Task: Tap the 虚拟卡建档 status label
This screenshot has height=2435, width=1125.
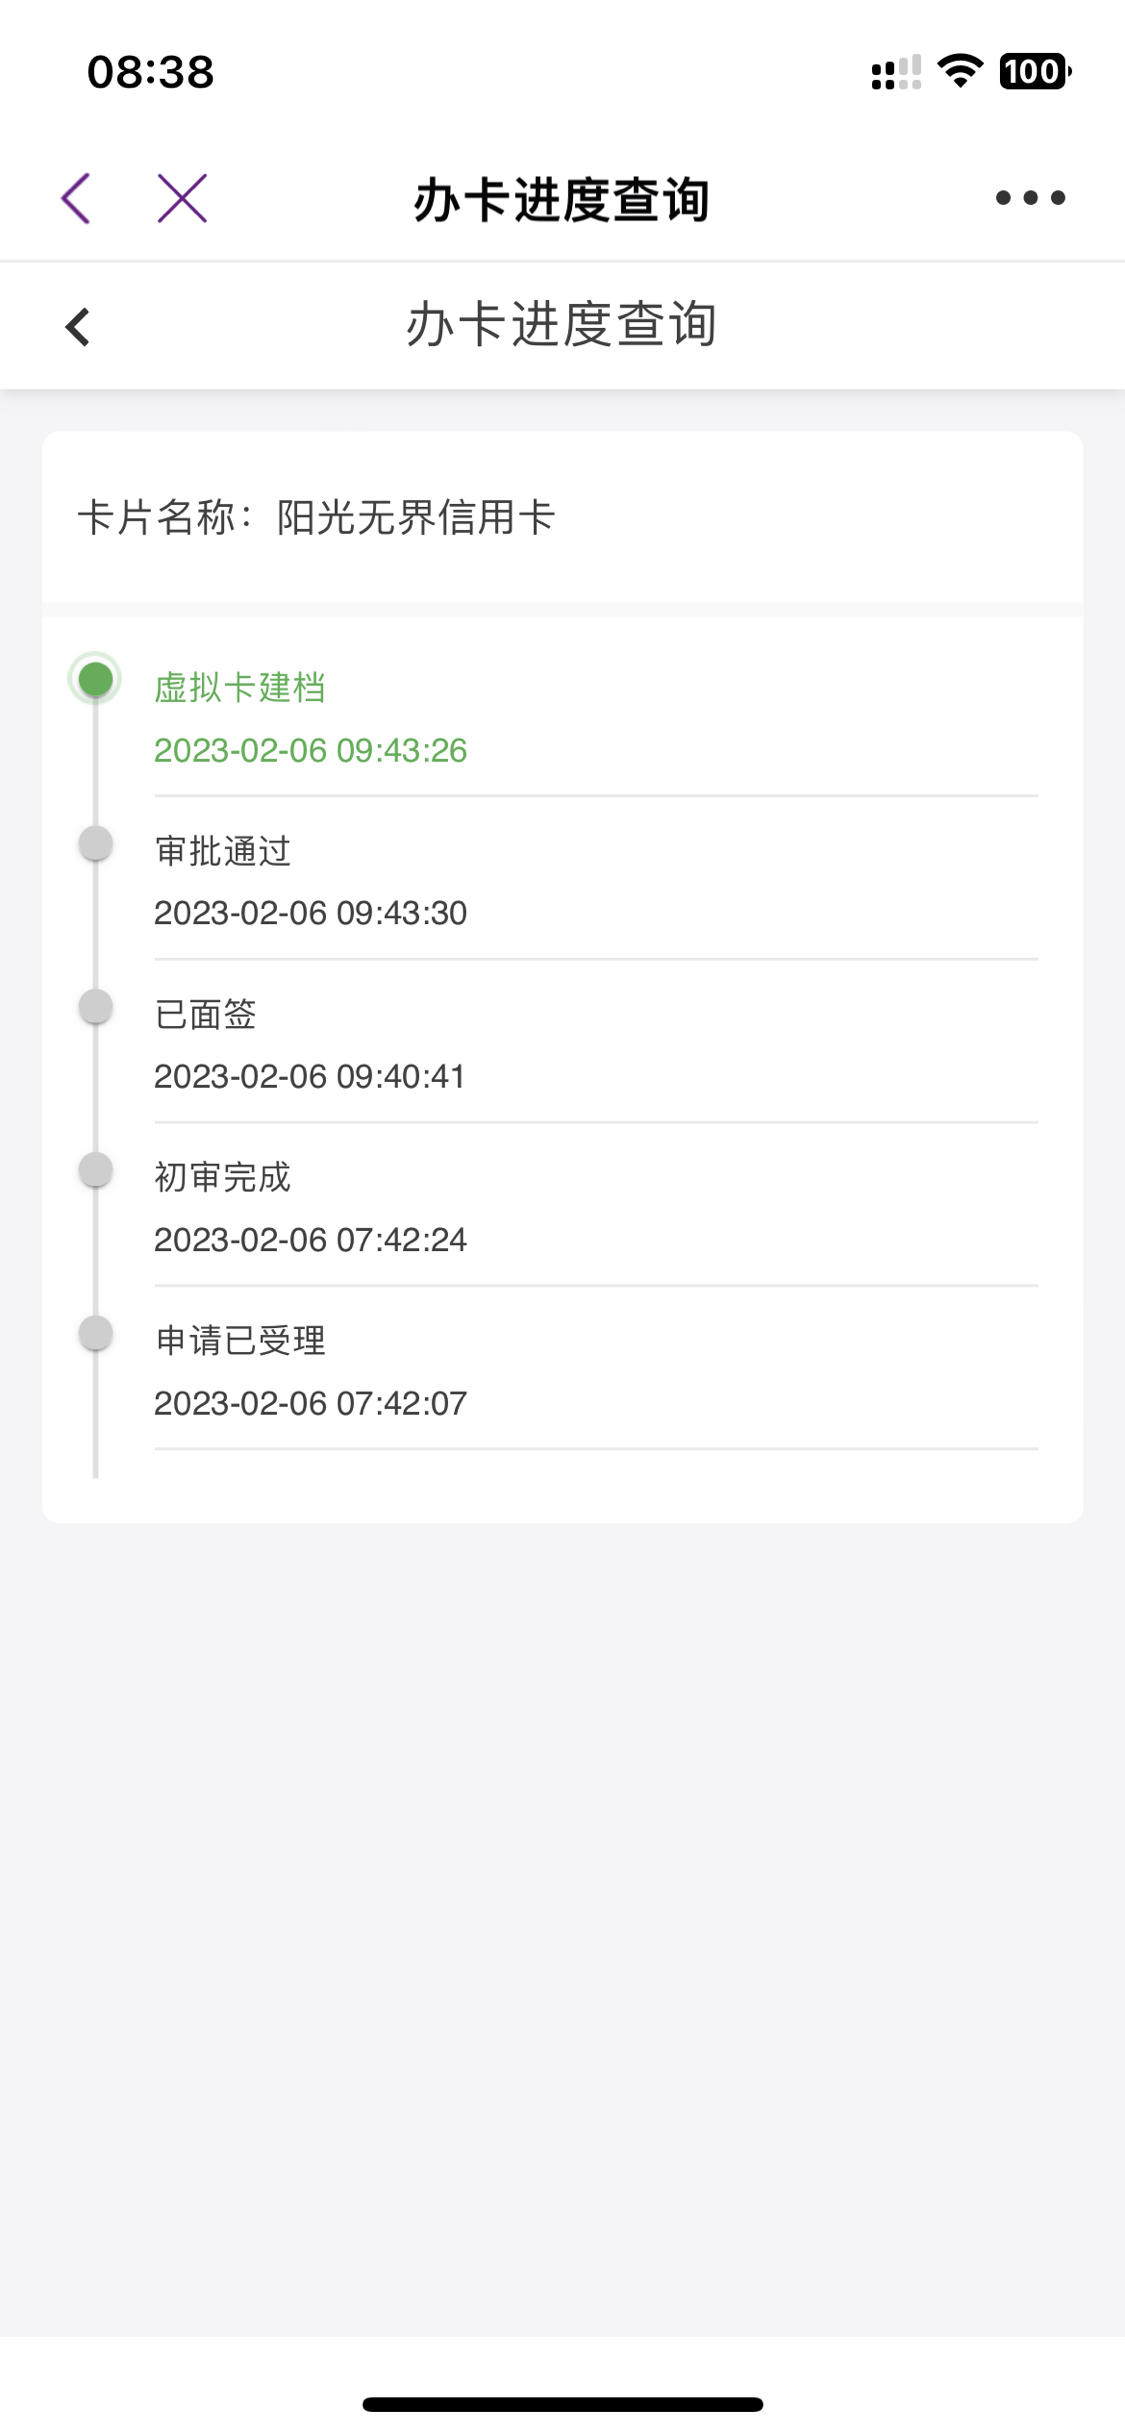Action: click(240, 688)
